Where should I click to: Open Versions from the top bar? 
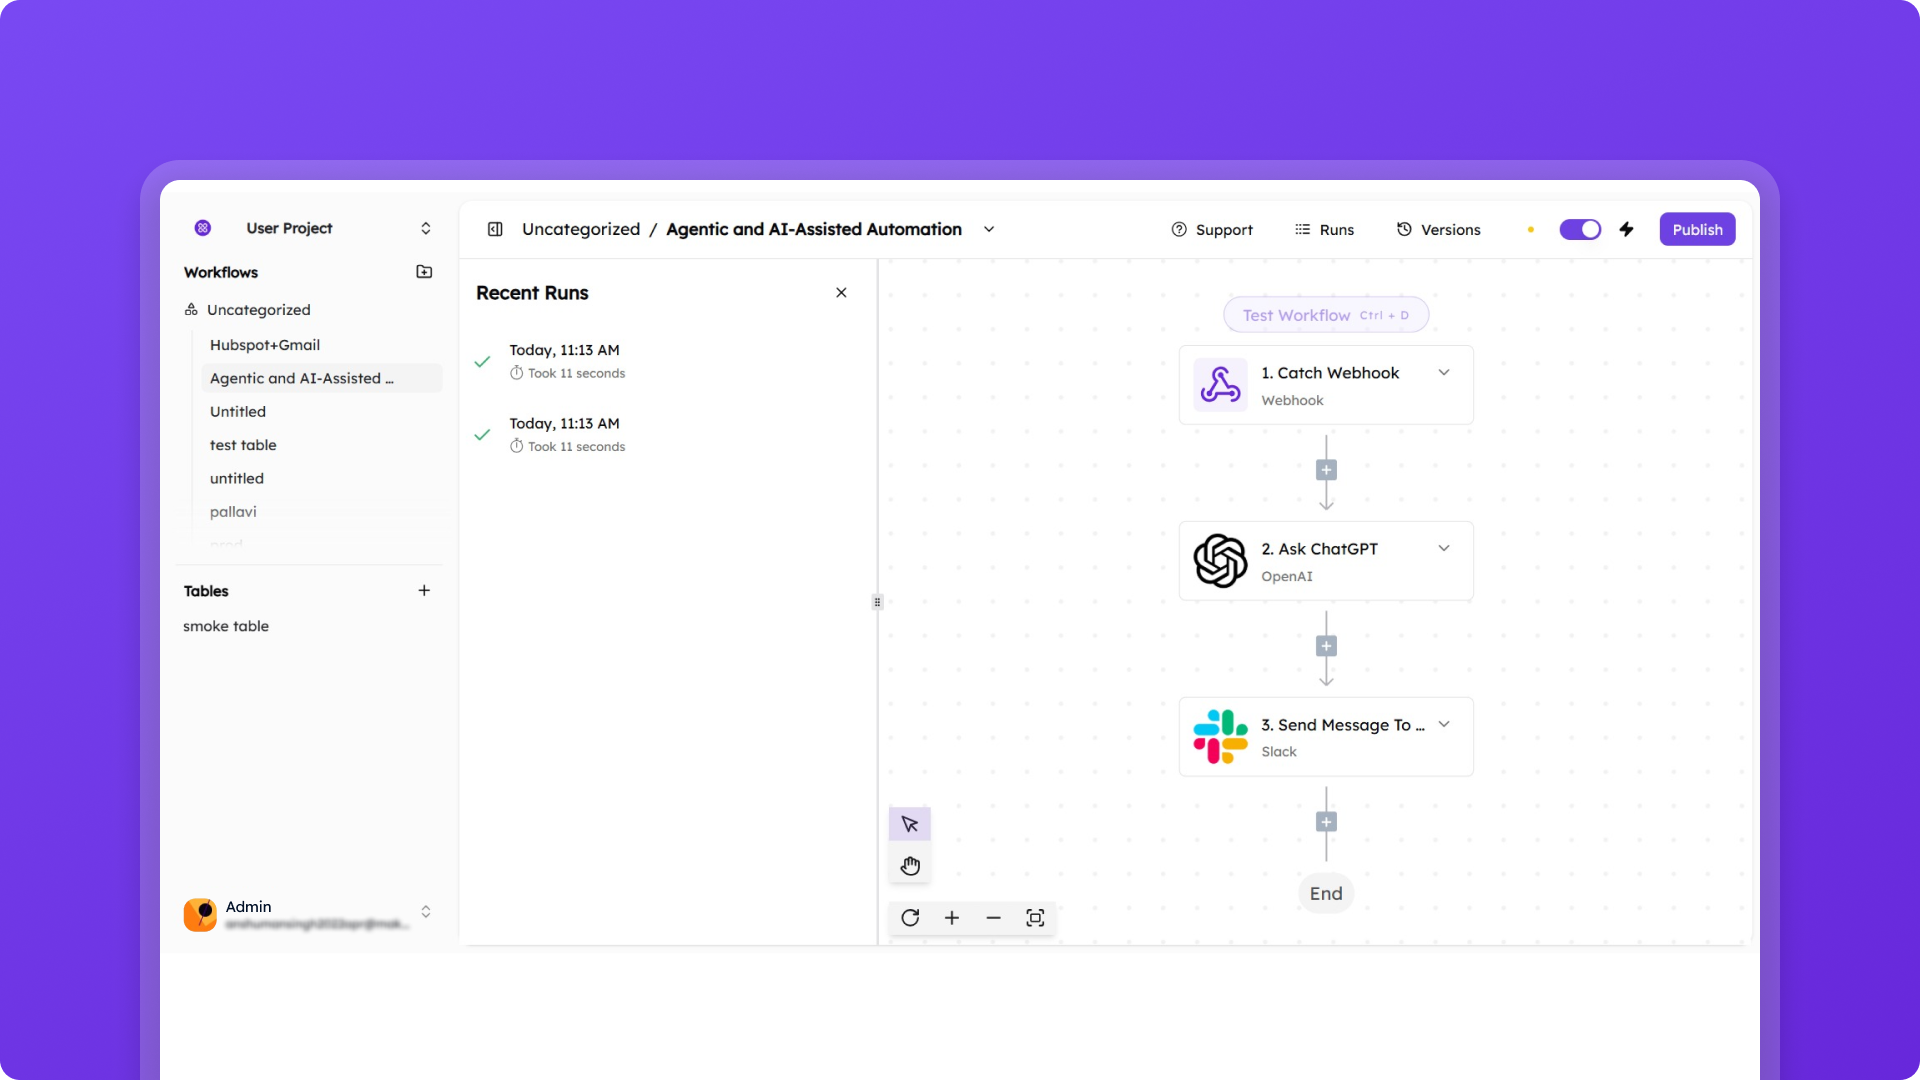pos(1438,229)
